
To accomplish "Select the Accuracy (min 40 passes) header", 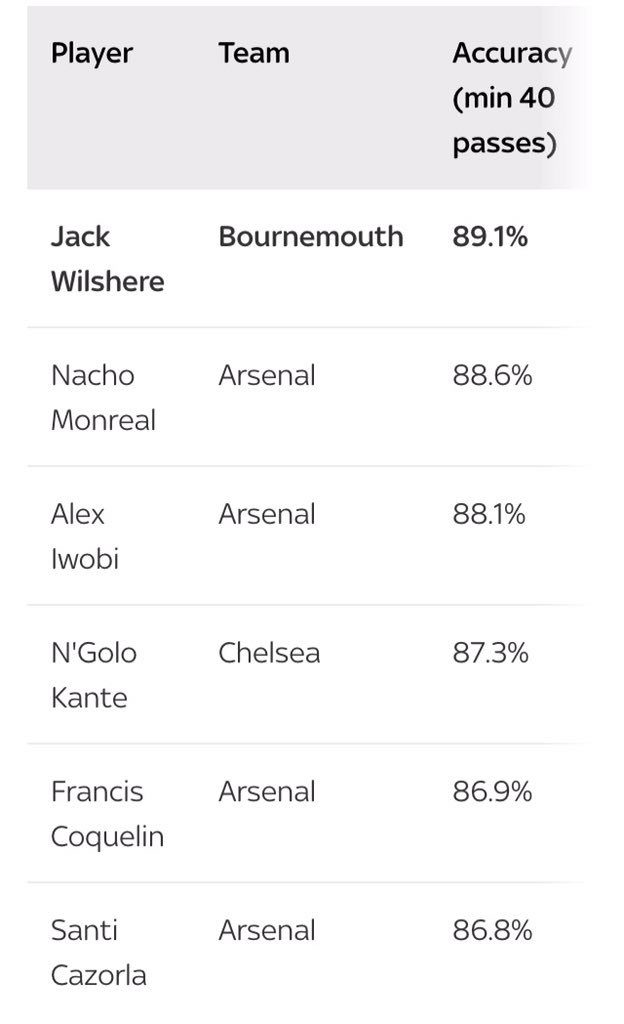I will 511,98.
